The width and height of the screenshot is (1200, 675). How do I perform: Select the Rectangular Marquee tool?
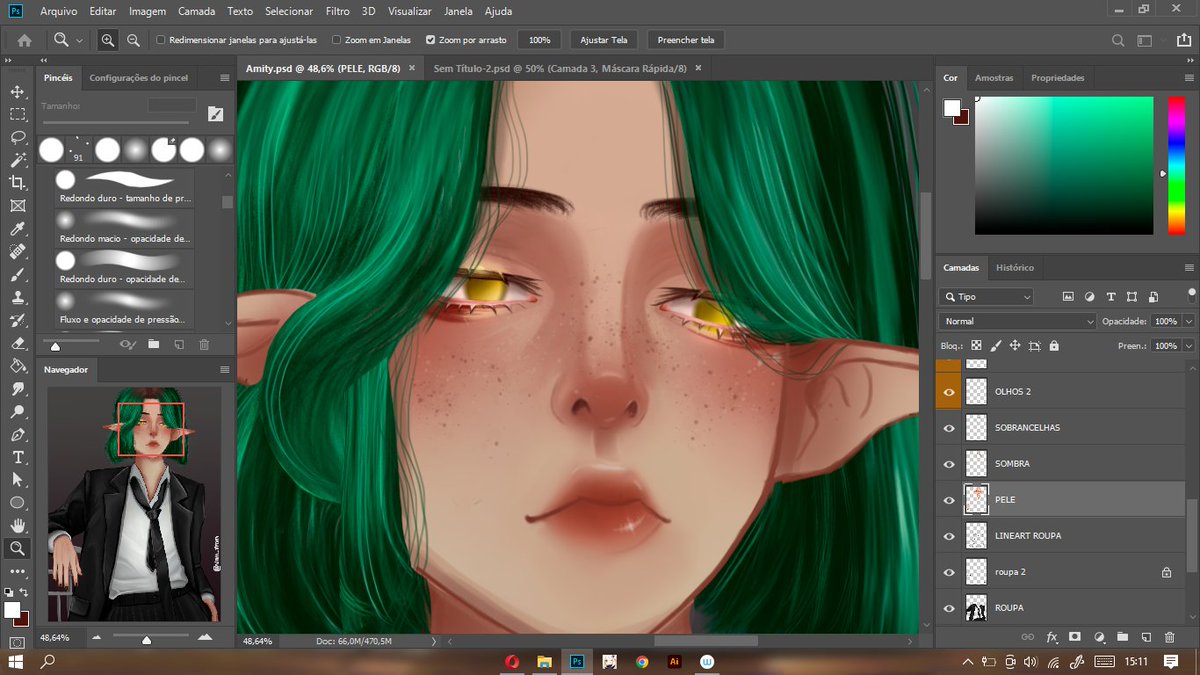click(17, 114)
